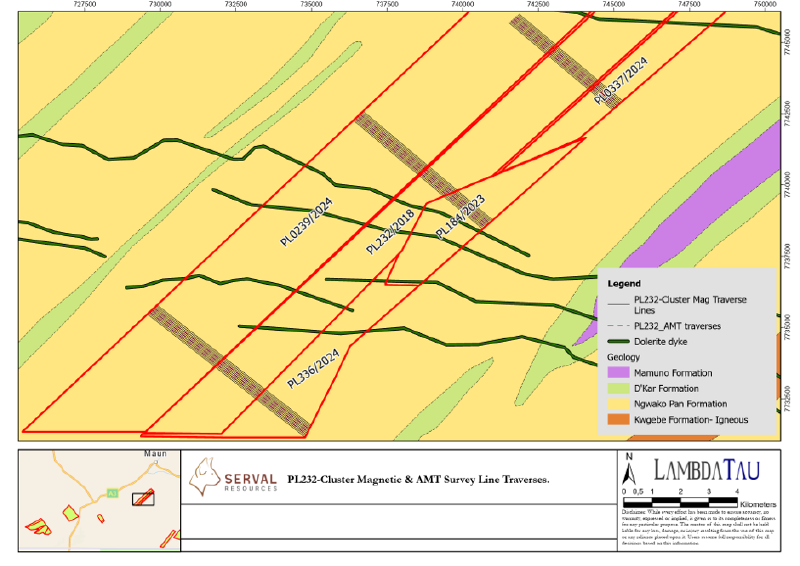Click the north arrow symbol
Screen dimensions: 800x566
click(629, 469)
